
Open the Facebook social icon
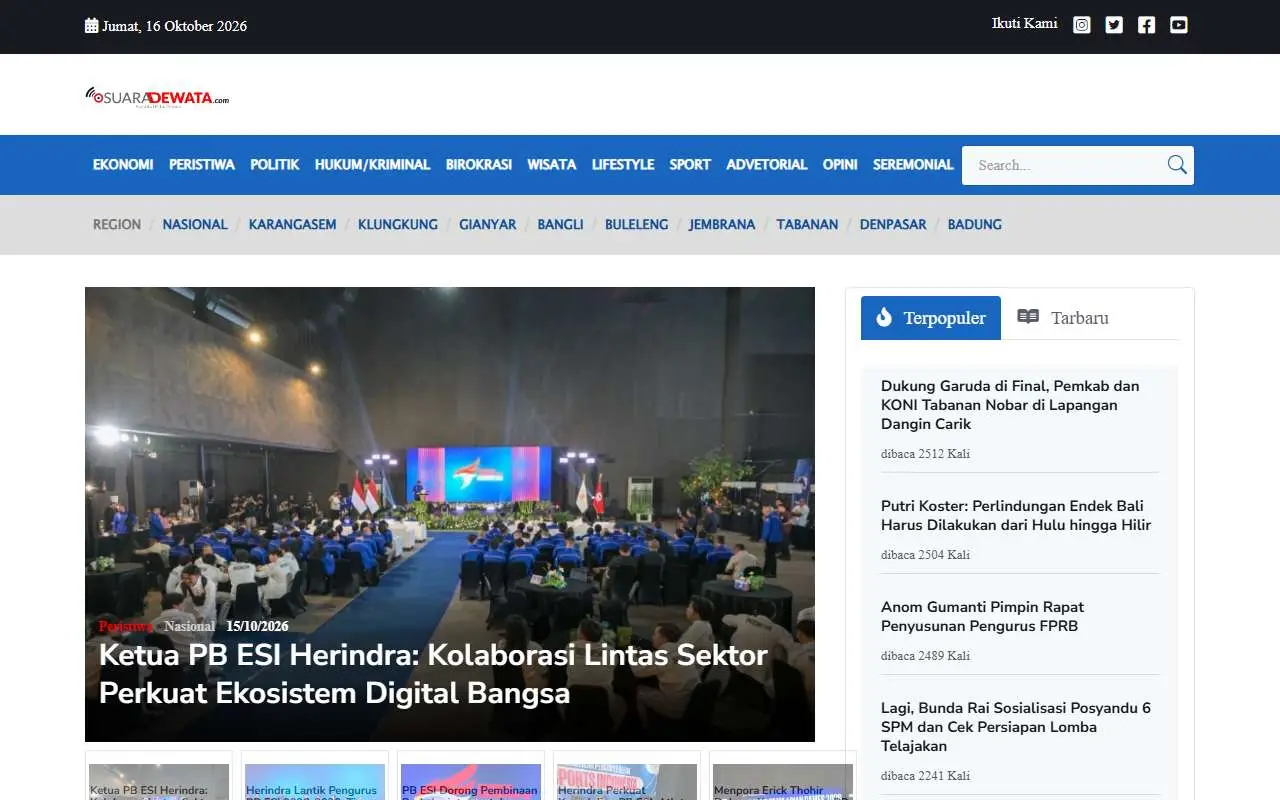point(1146,25)
